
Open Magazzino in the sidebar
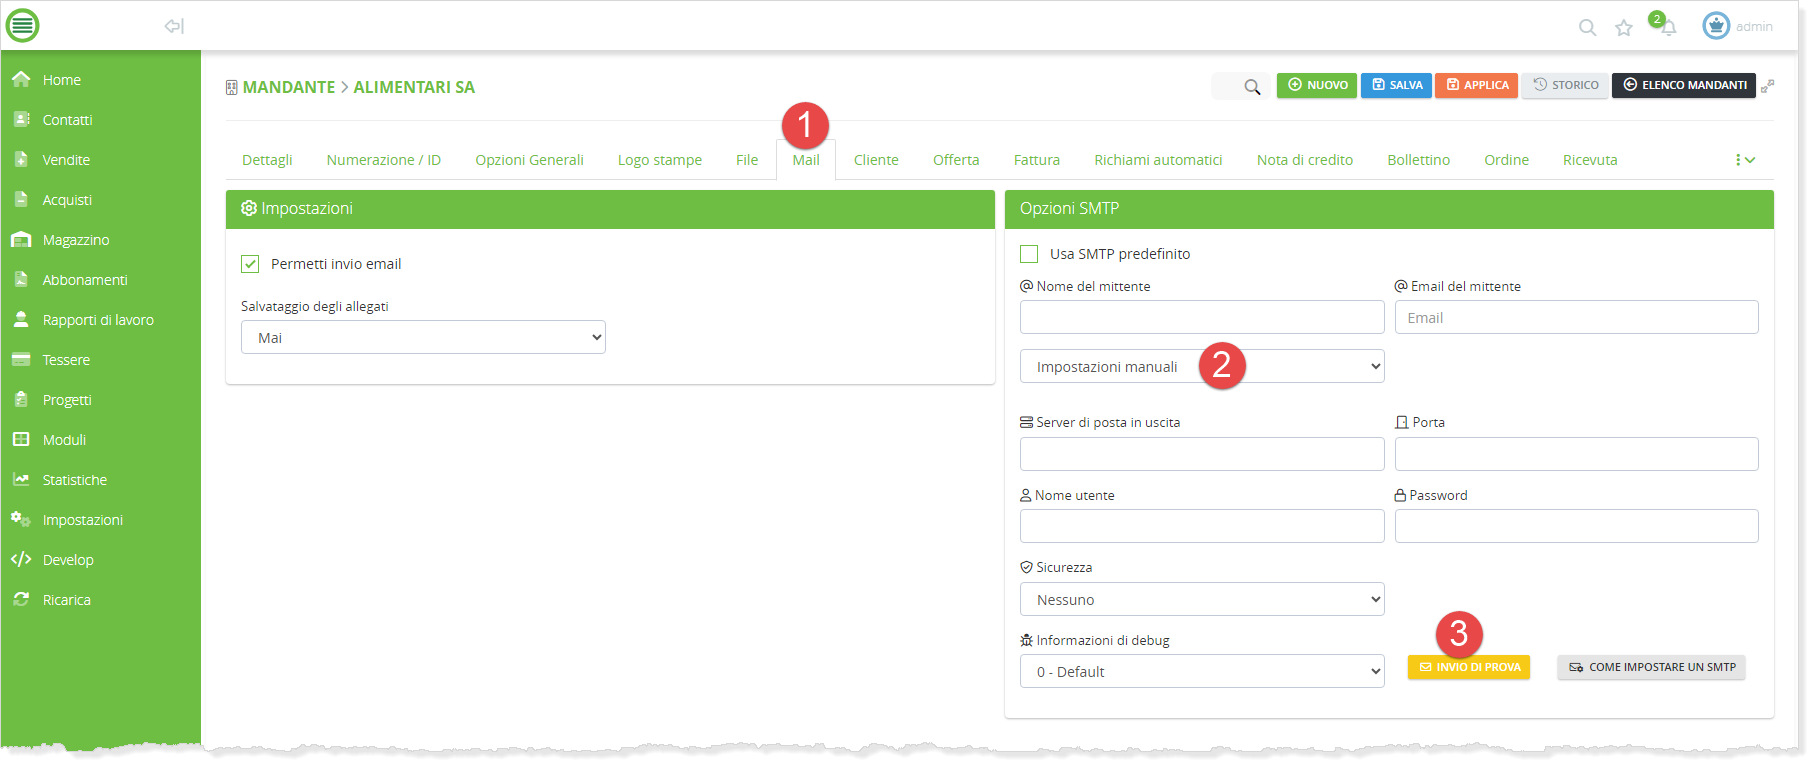pyautogui.click(x=76, y=240)
